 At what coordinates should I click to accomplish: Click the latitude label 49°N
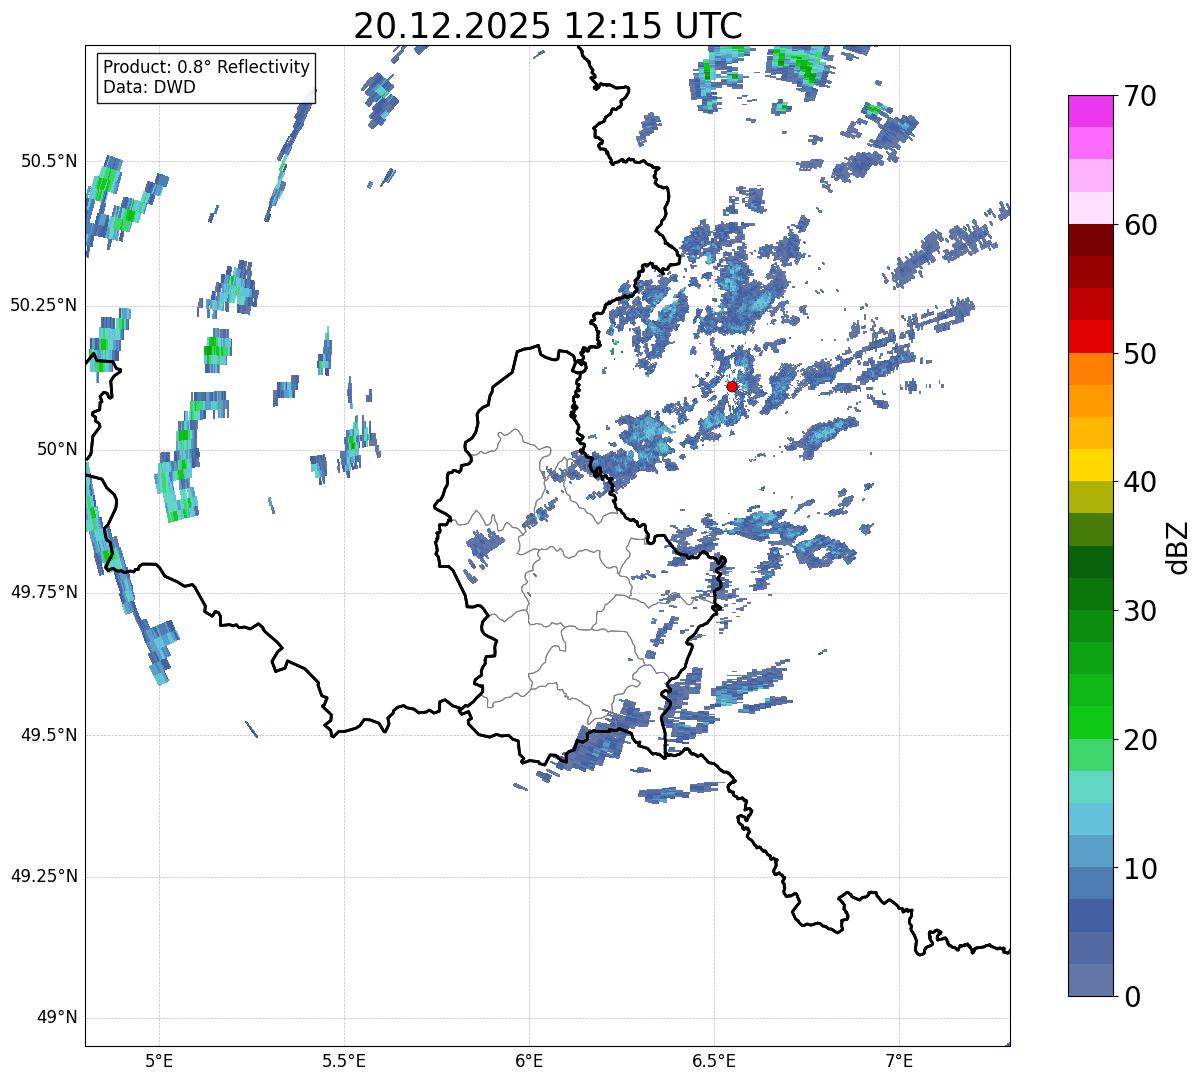point(57,1018)
